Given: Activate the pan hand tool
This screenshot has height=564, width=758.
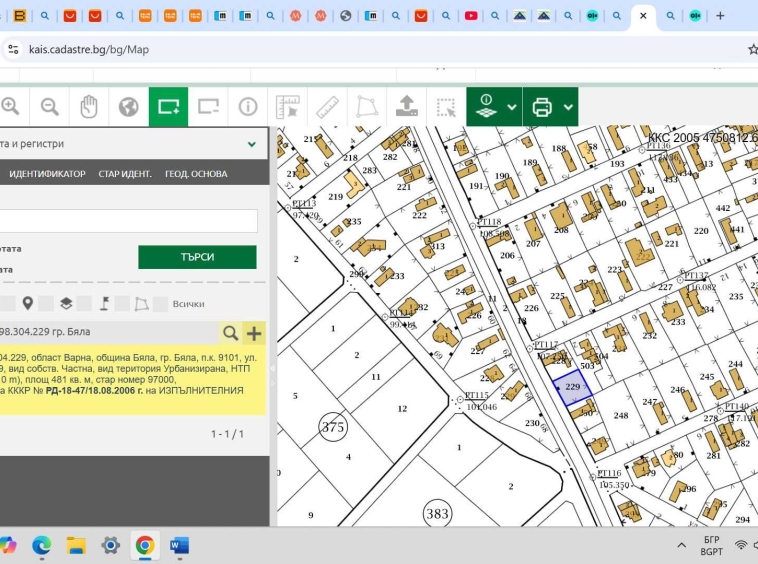Looking at the screenshot, I should [x=89, y=107].
